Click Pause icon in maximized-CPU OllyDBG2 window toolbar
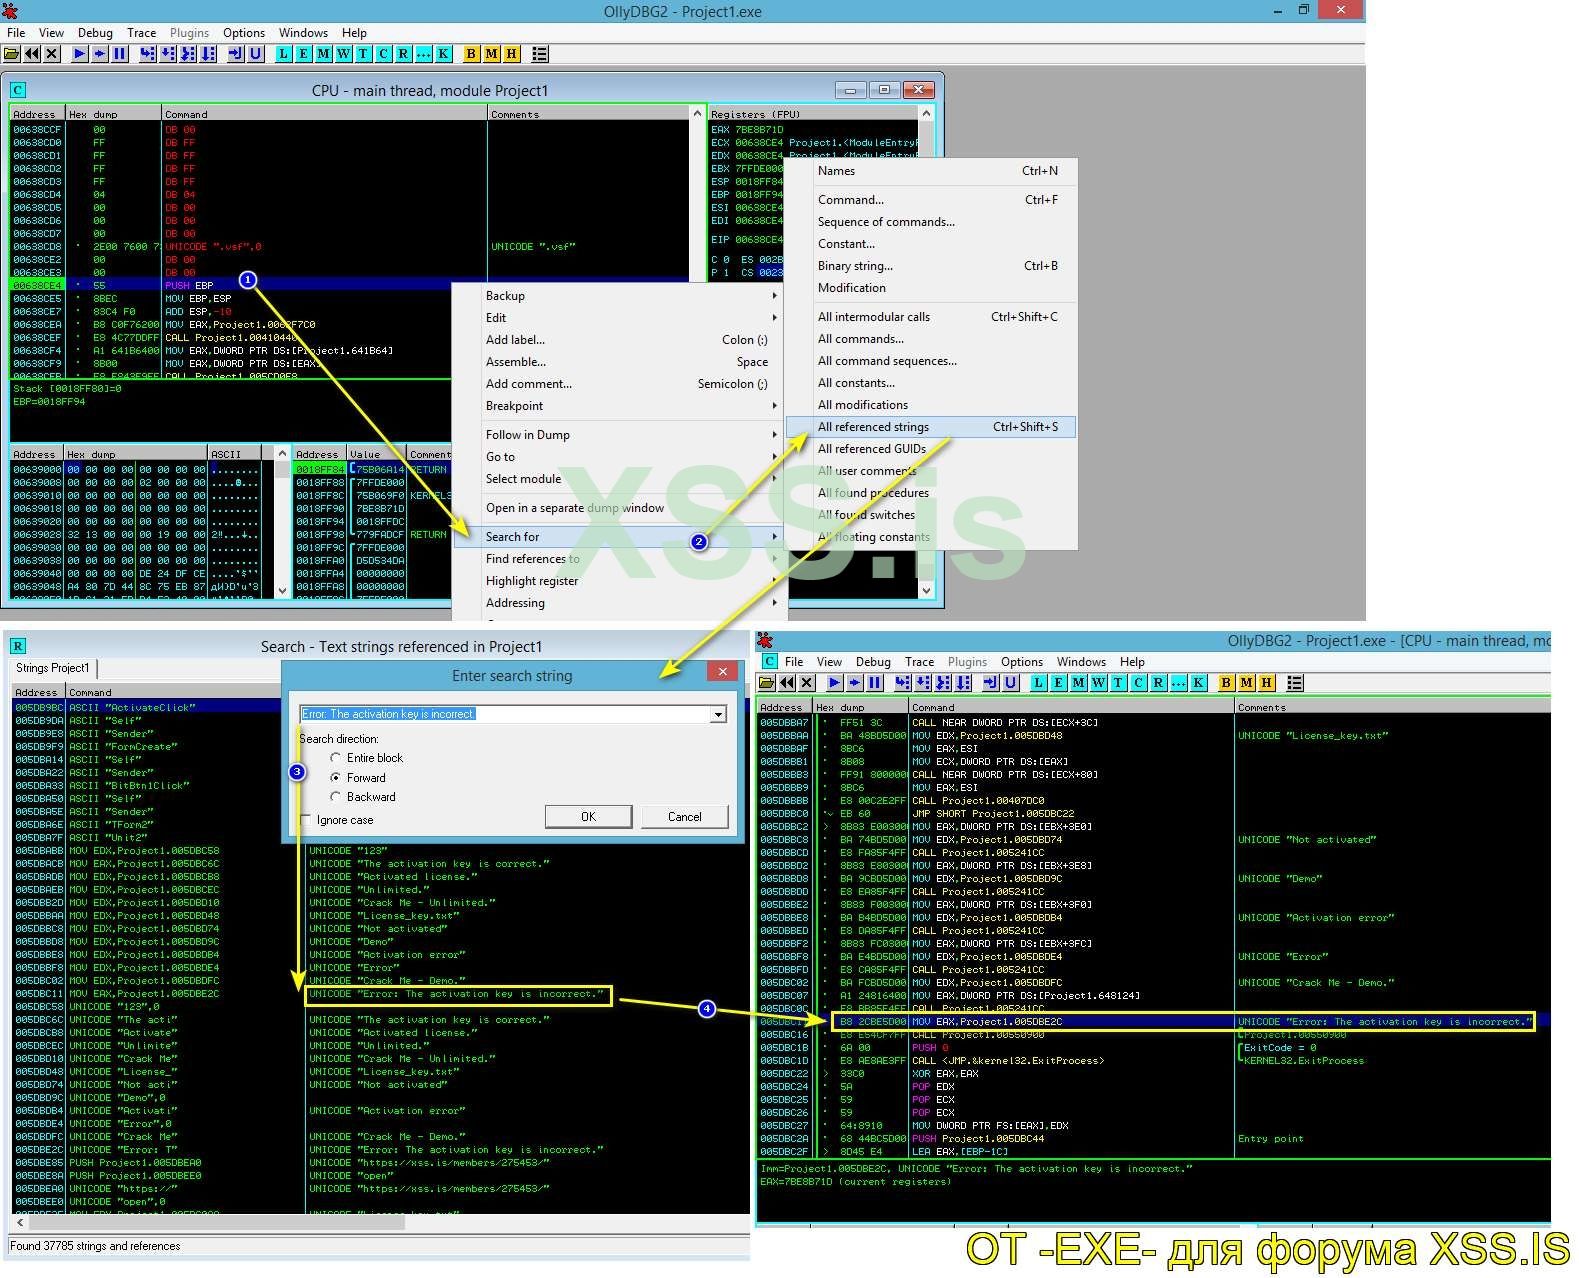 coord(875,683)
